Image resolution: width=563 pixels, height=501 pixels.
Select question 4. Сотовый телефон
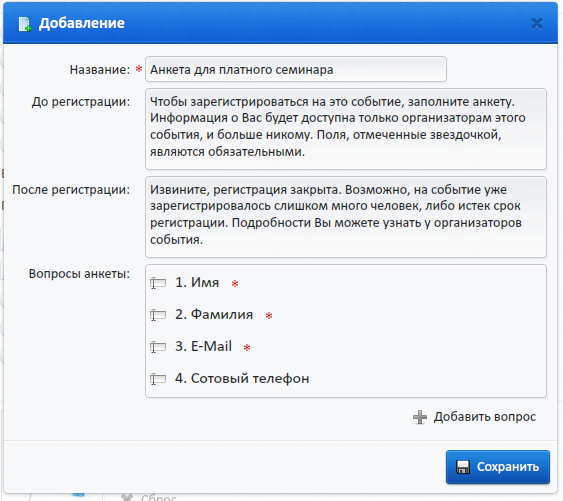click(242, 379)
